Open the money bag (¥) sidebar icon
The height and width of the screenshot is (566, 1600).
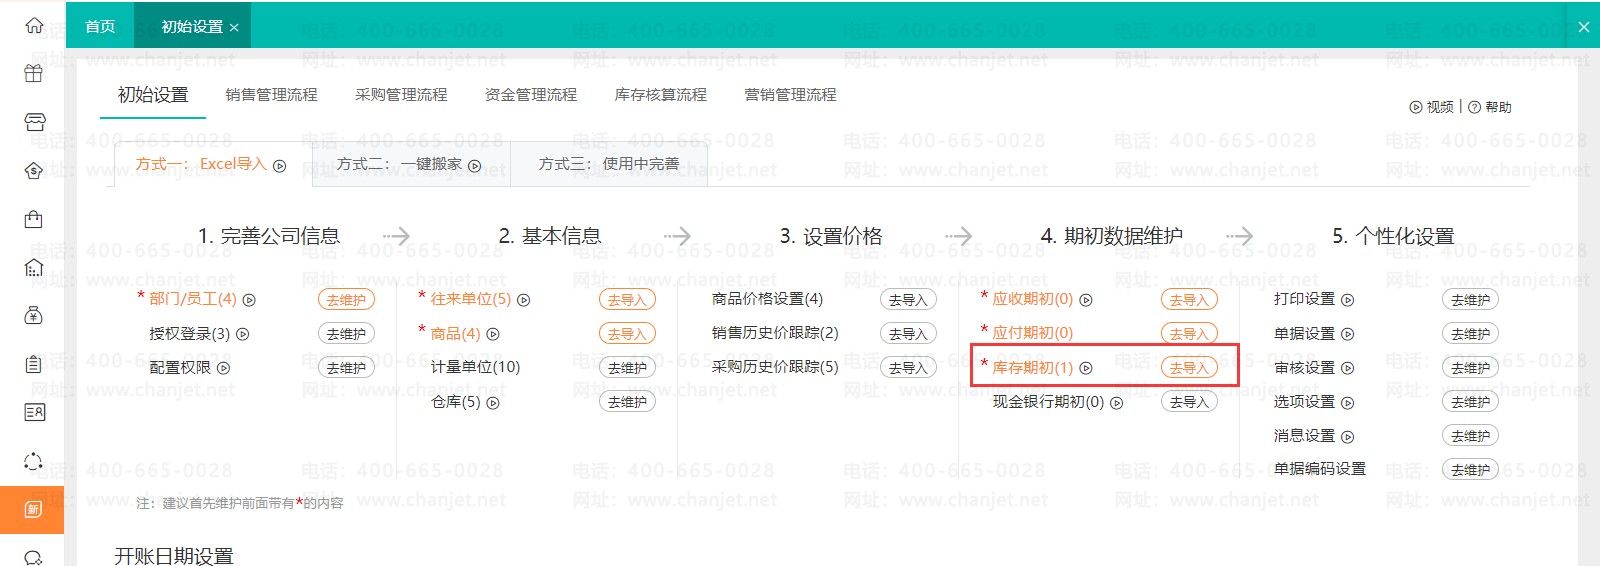coord(34,316)
